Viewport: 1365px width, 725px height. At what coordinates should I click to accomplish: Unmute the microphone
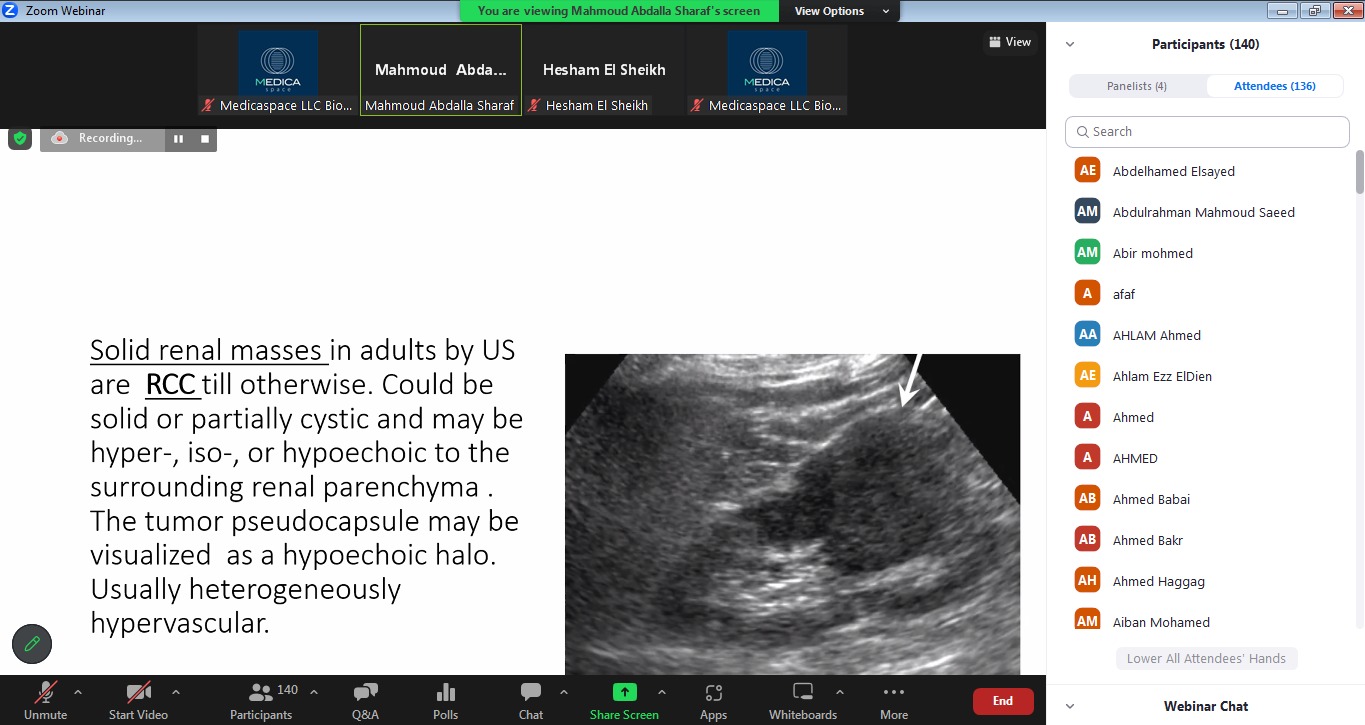[x=45, y=700]
